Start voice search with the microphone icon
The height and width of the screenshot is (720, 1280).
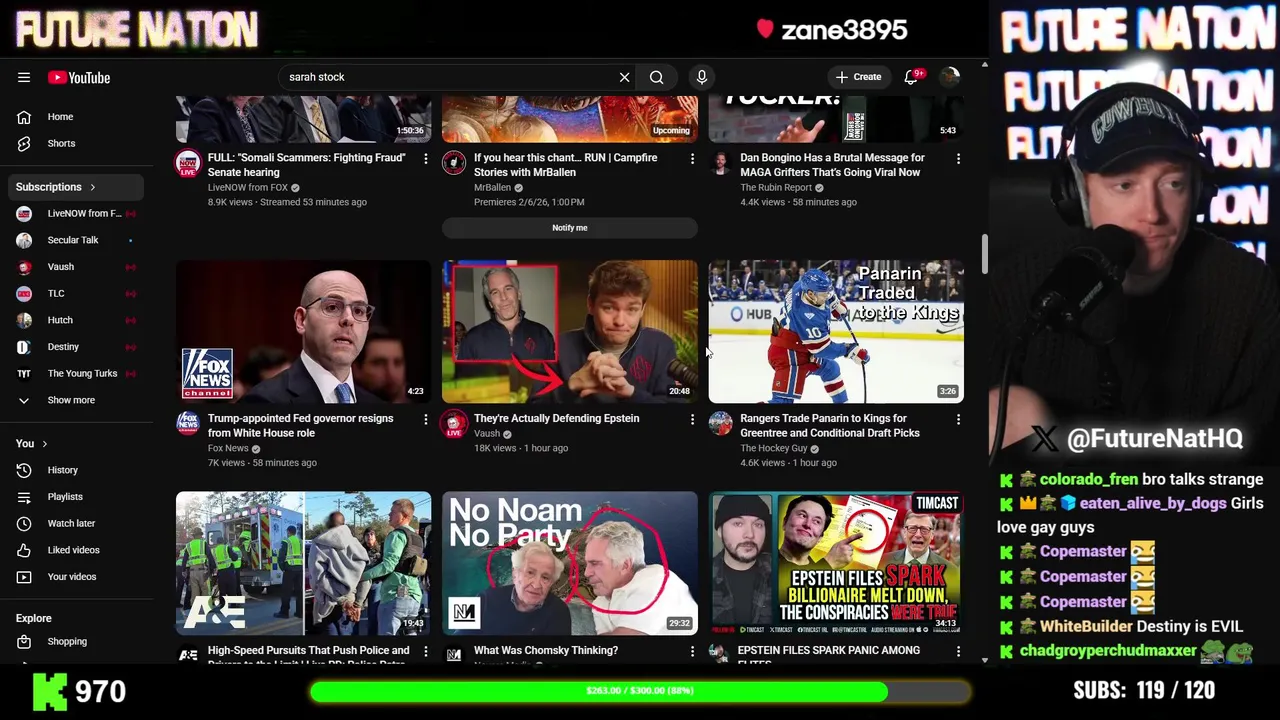pyautogui.click(x=701, y=77)
